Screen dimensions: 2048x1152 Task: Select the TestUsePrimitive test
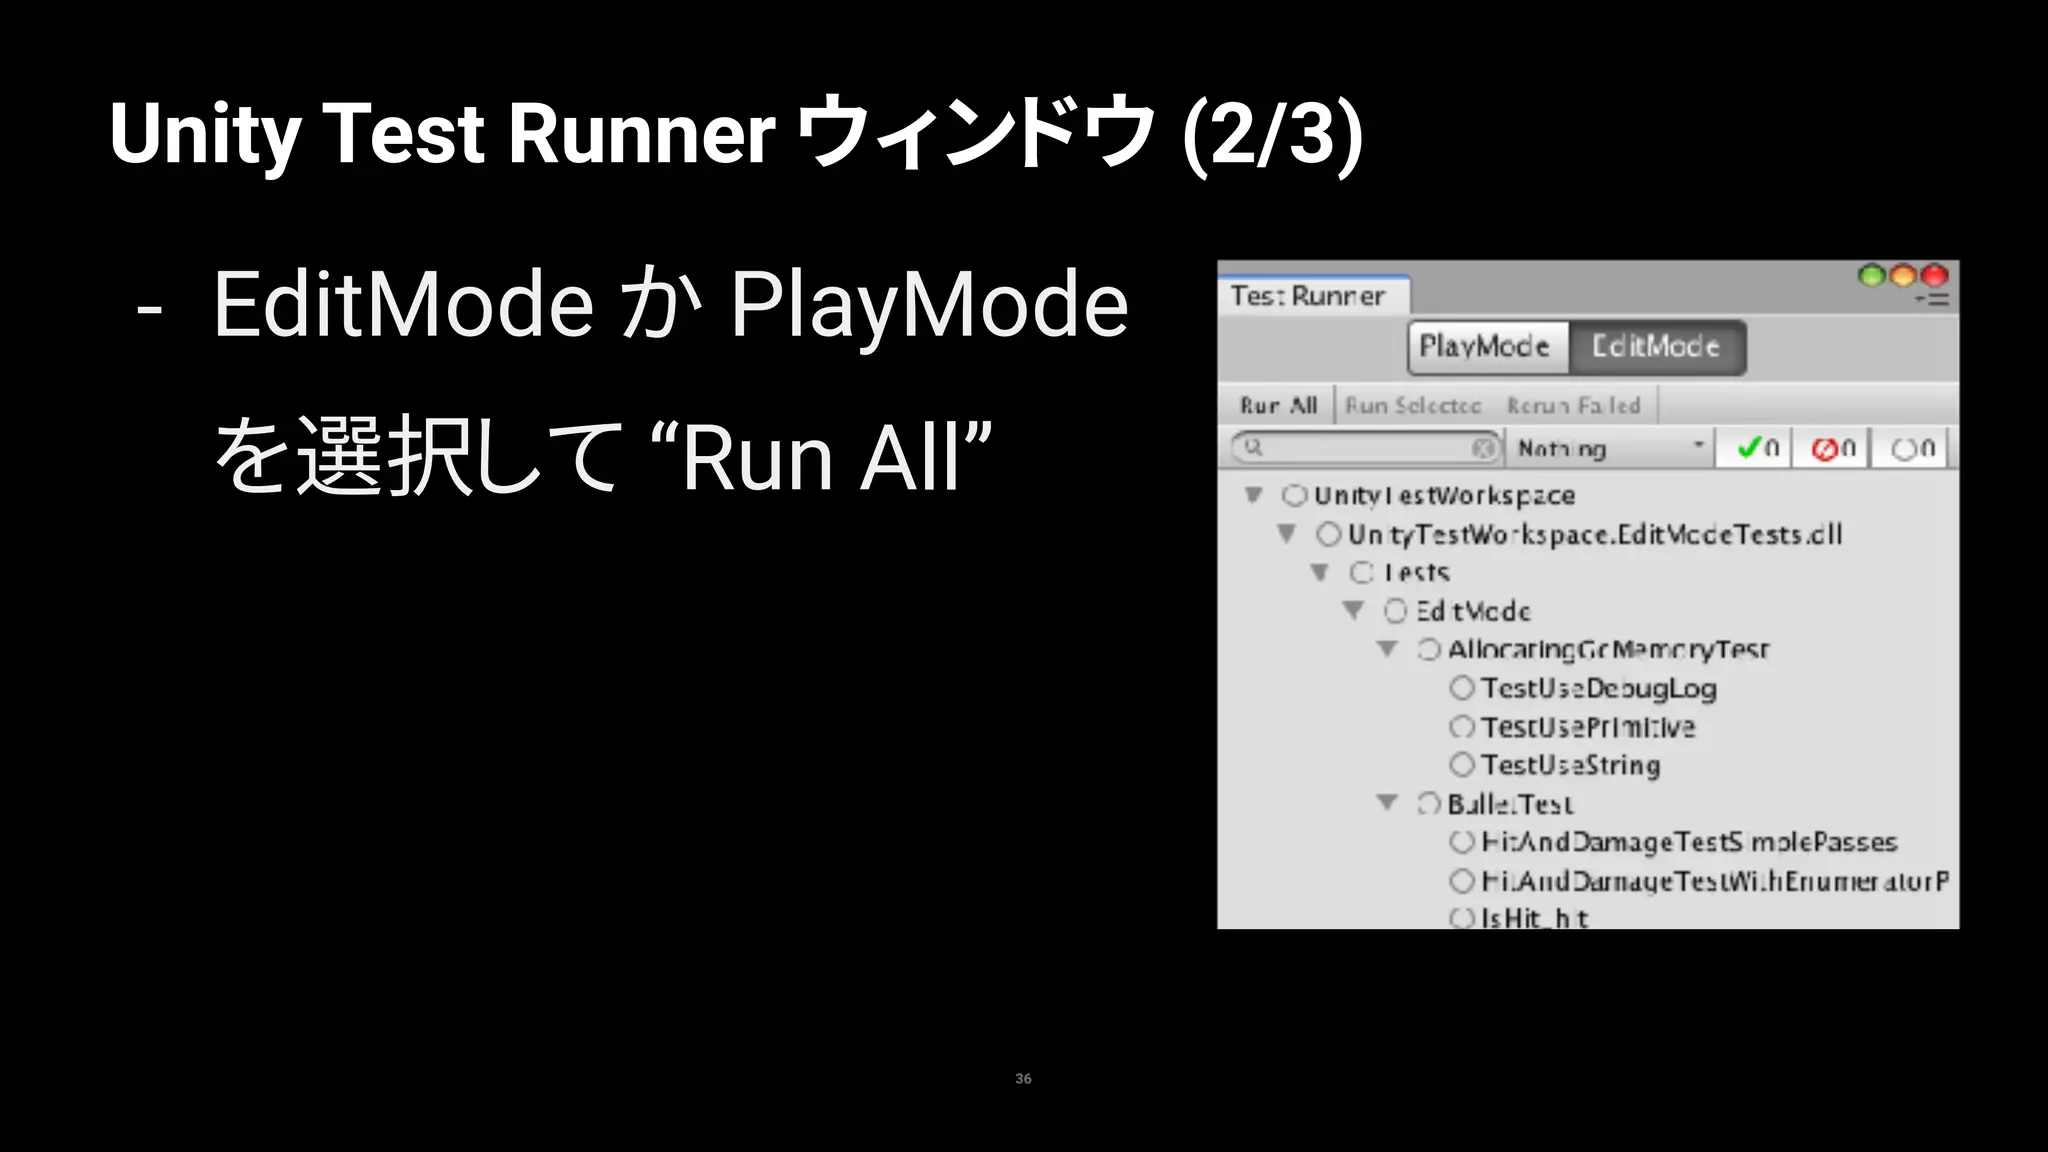[1588, 726]
